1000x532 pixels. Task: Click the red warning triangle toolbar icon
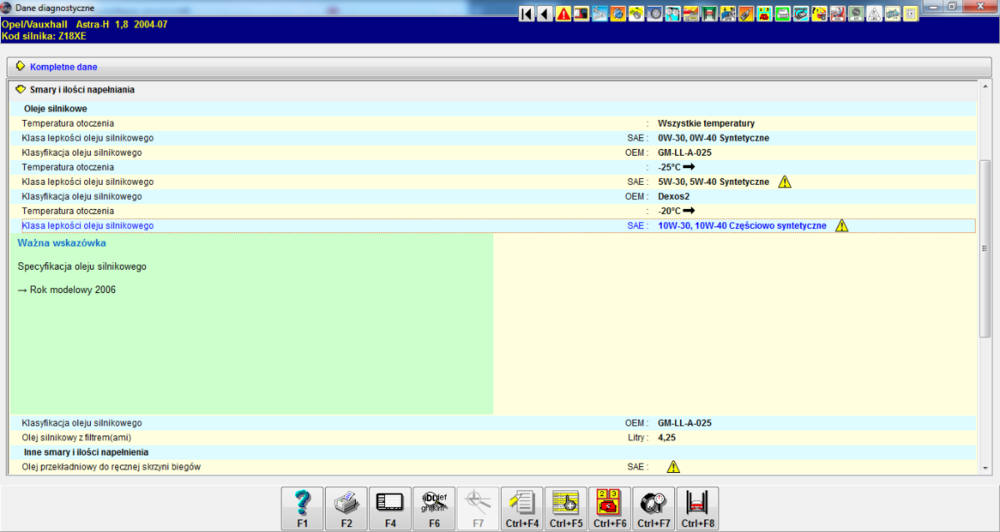click(x=563, y=14)
